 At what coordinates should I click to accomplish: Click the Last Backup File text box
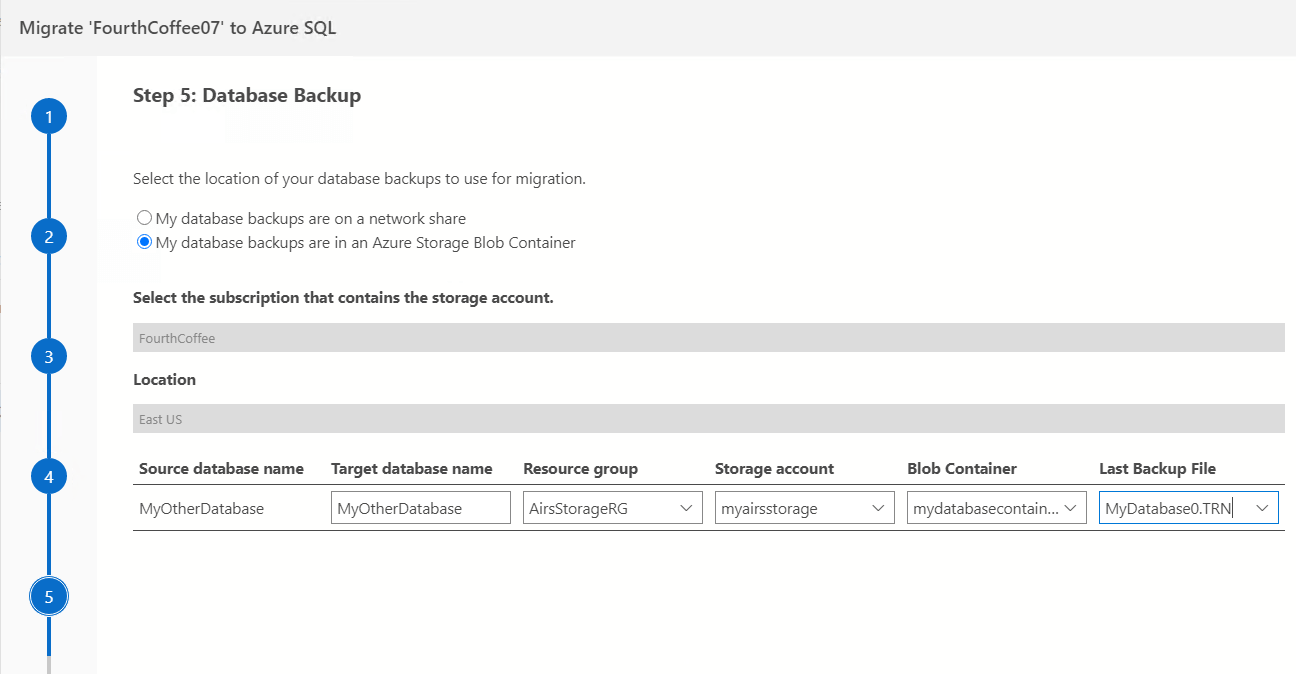point(1170,508)
